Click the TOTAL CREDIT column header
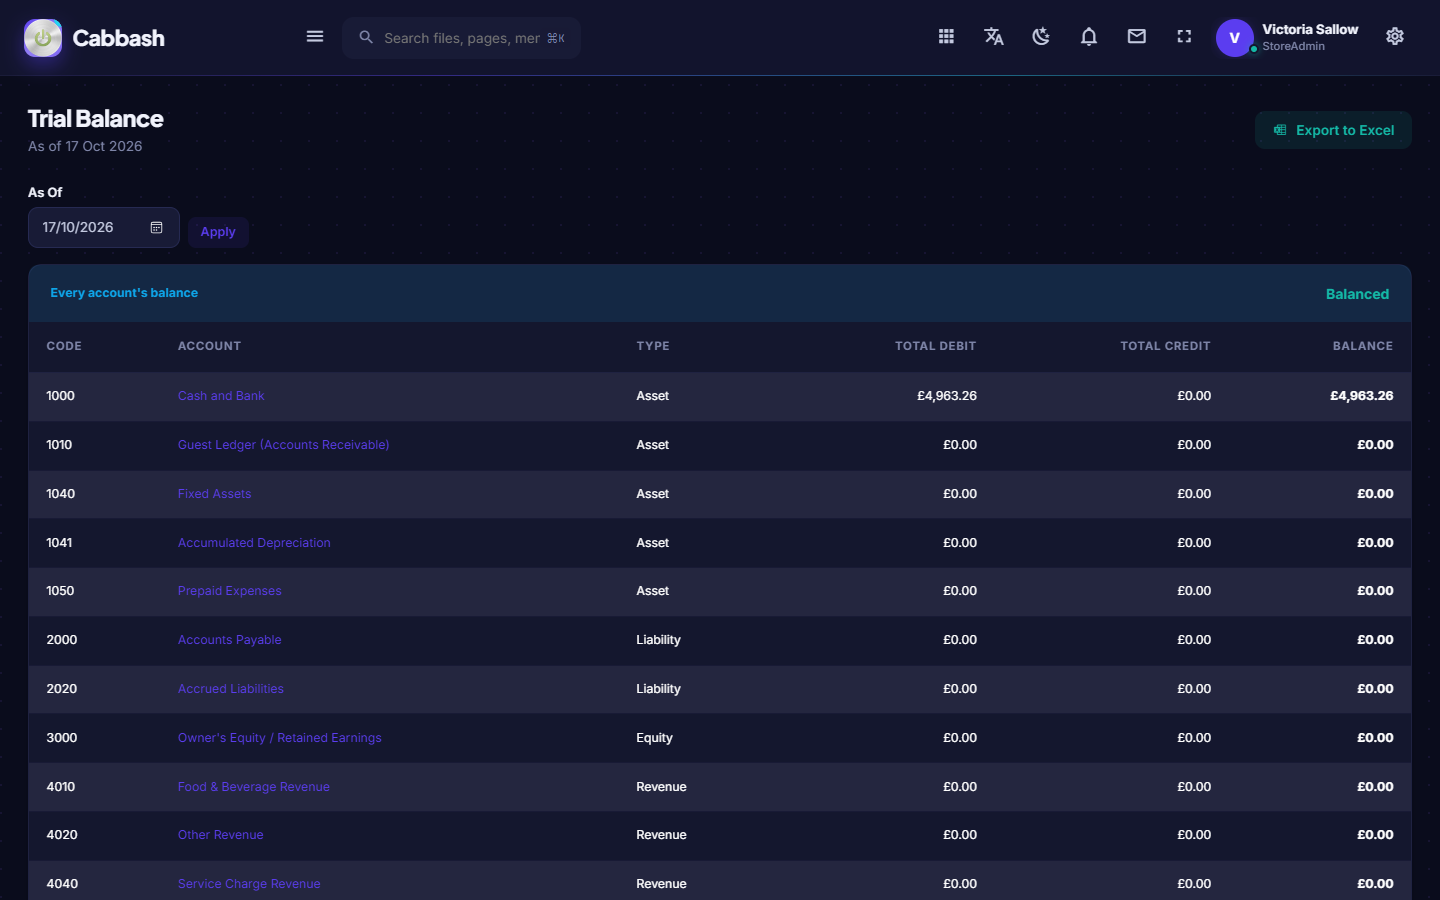 (1165, 346)
